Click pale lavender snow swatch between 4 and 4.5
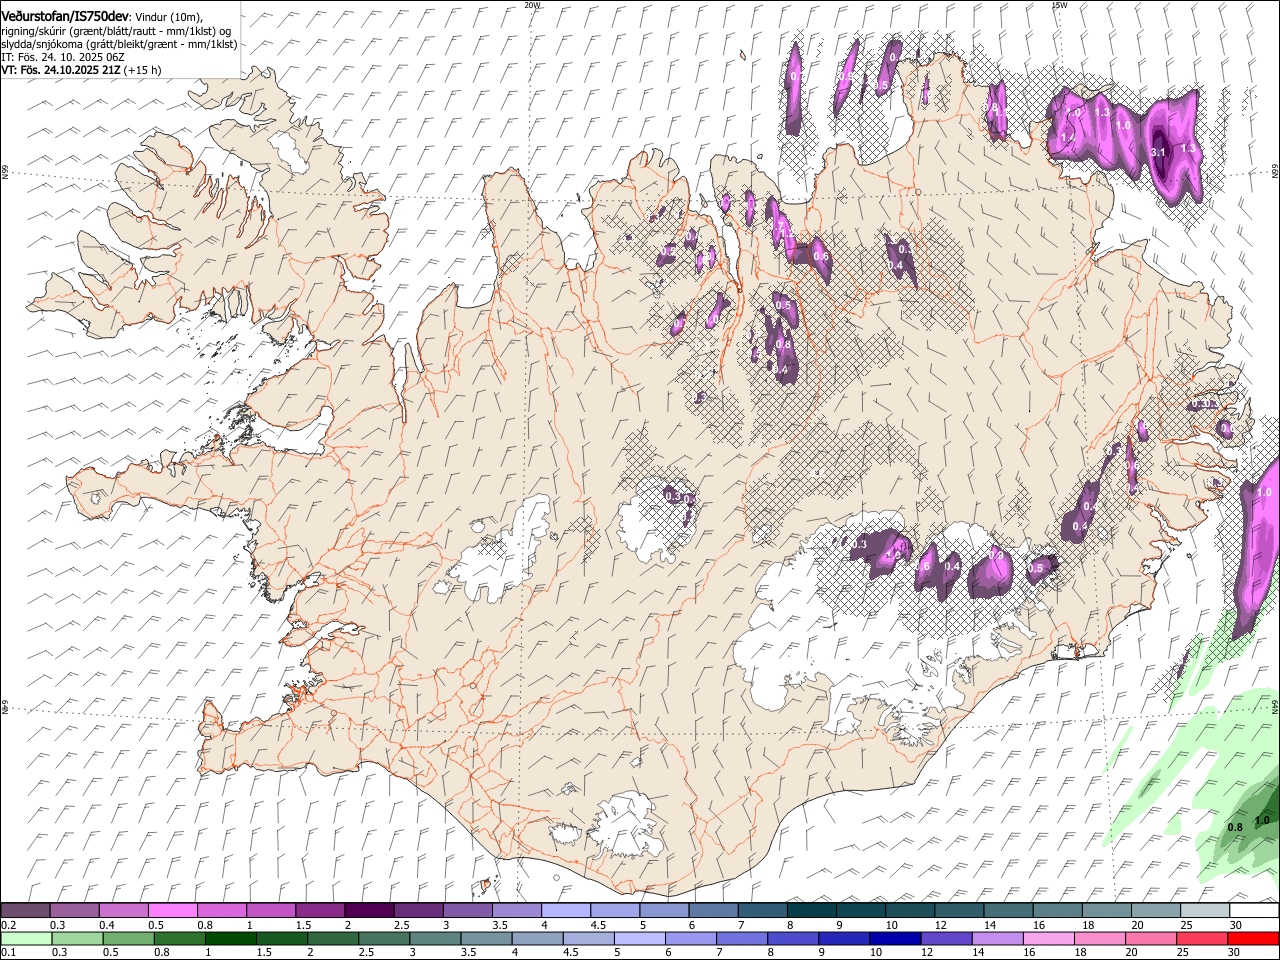Viewport: 1280px width, 960px height. coord(566,910)
